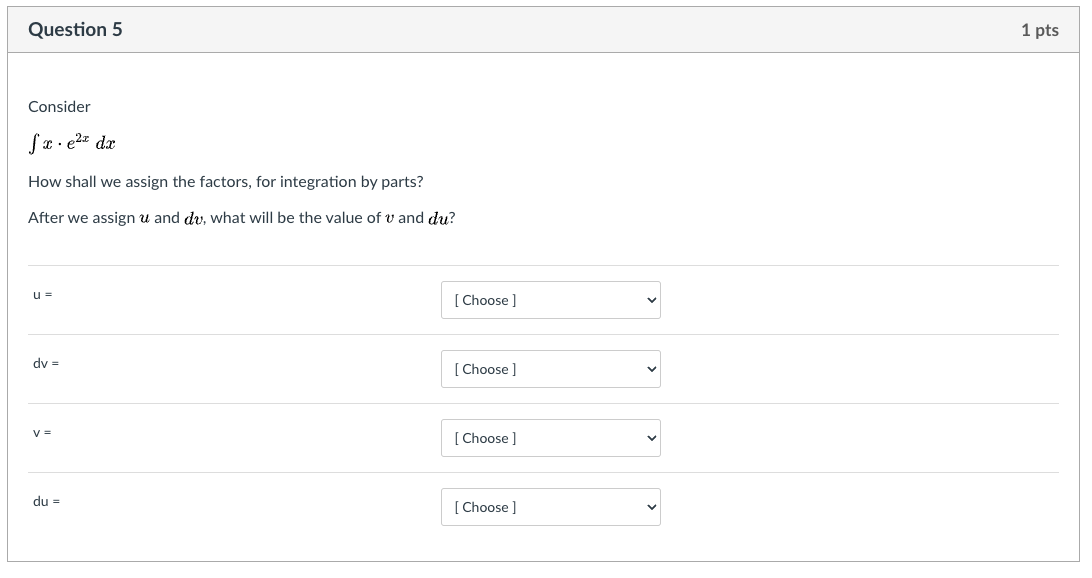1092x578 pixels.
Task: Open the dropdown for du =
Action: (x=550, y=507)
